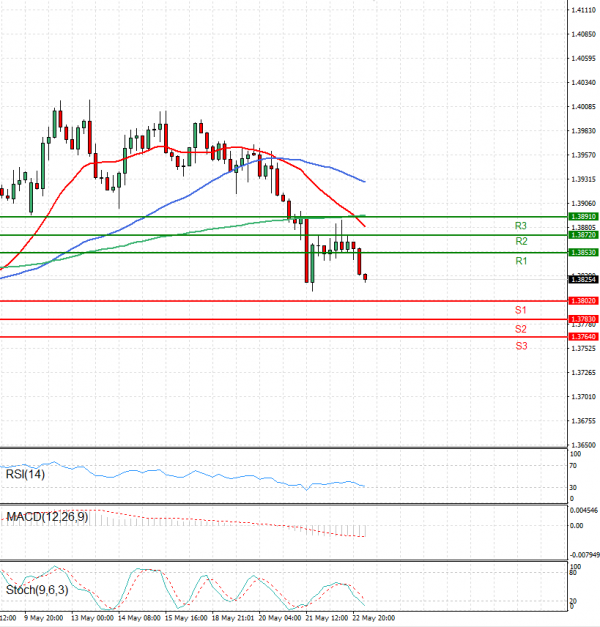Click the 1.37010 price axis value
The image size is (600, 627).
click(x=584, y=396)
